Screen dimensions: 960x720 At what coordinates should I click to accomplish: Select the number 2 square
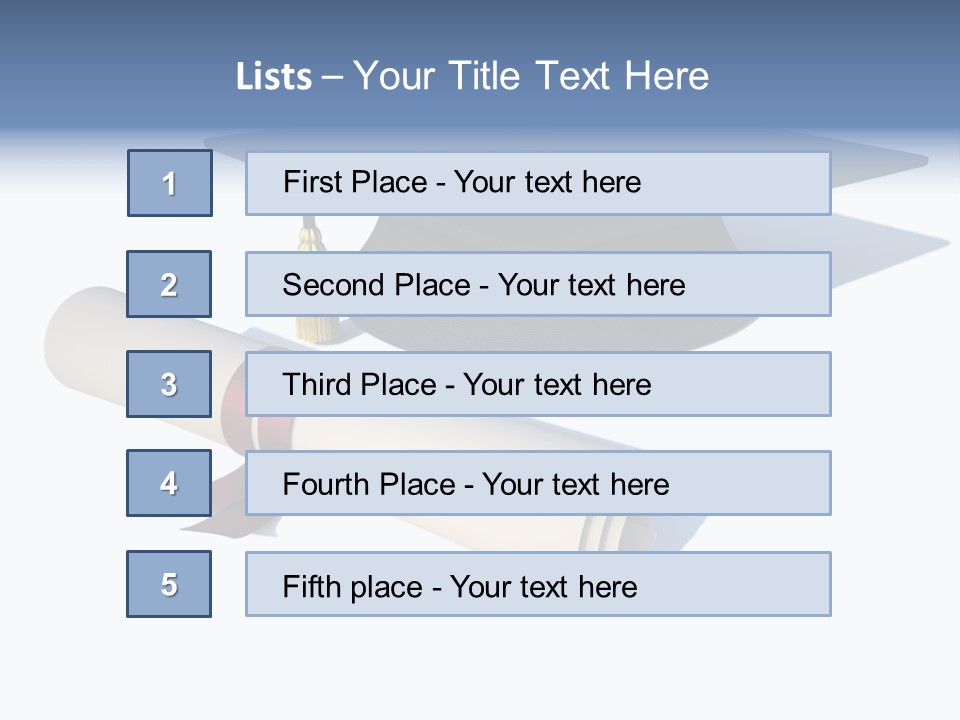pyautogui.click(x=170, y=284)
